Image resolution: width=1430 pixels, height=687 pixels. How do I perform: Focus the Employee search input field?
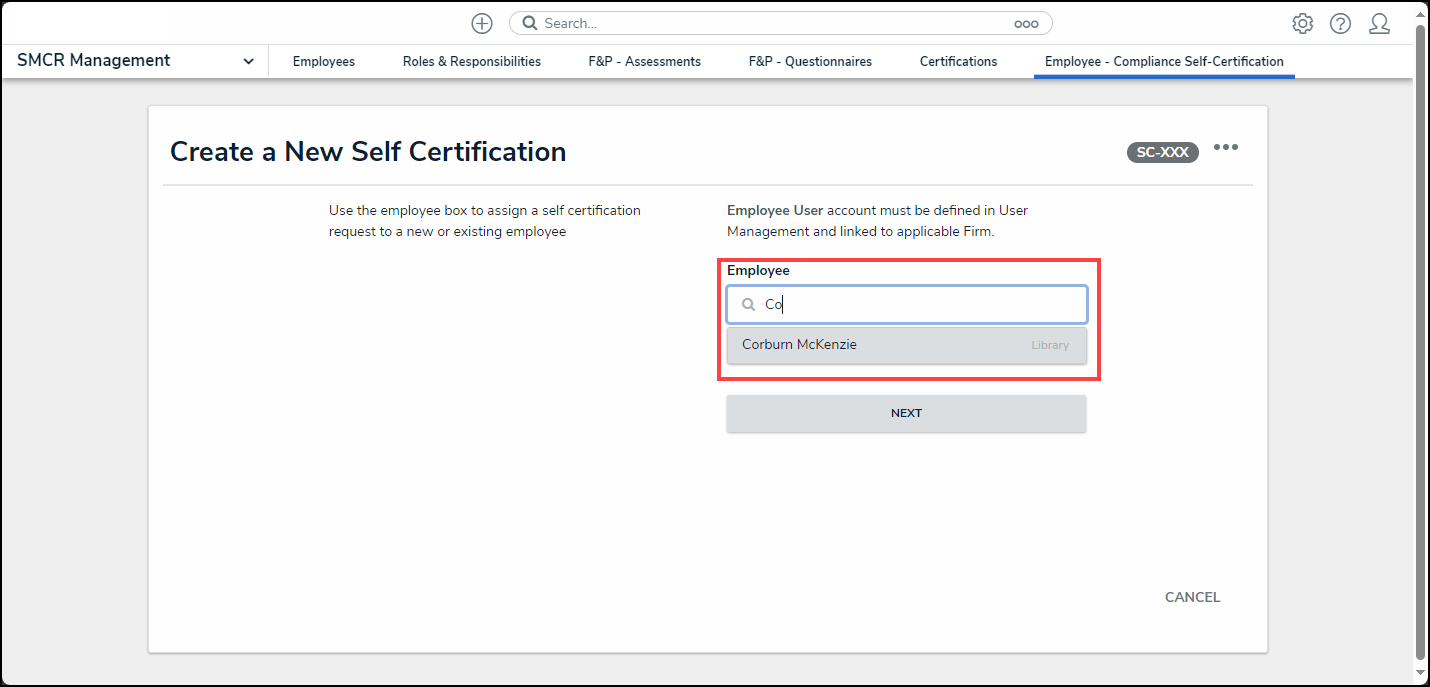(920, 305)
